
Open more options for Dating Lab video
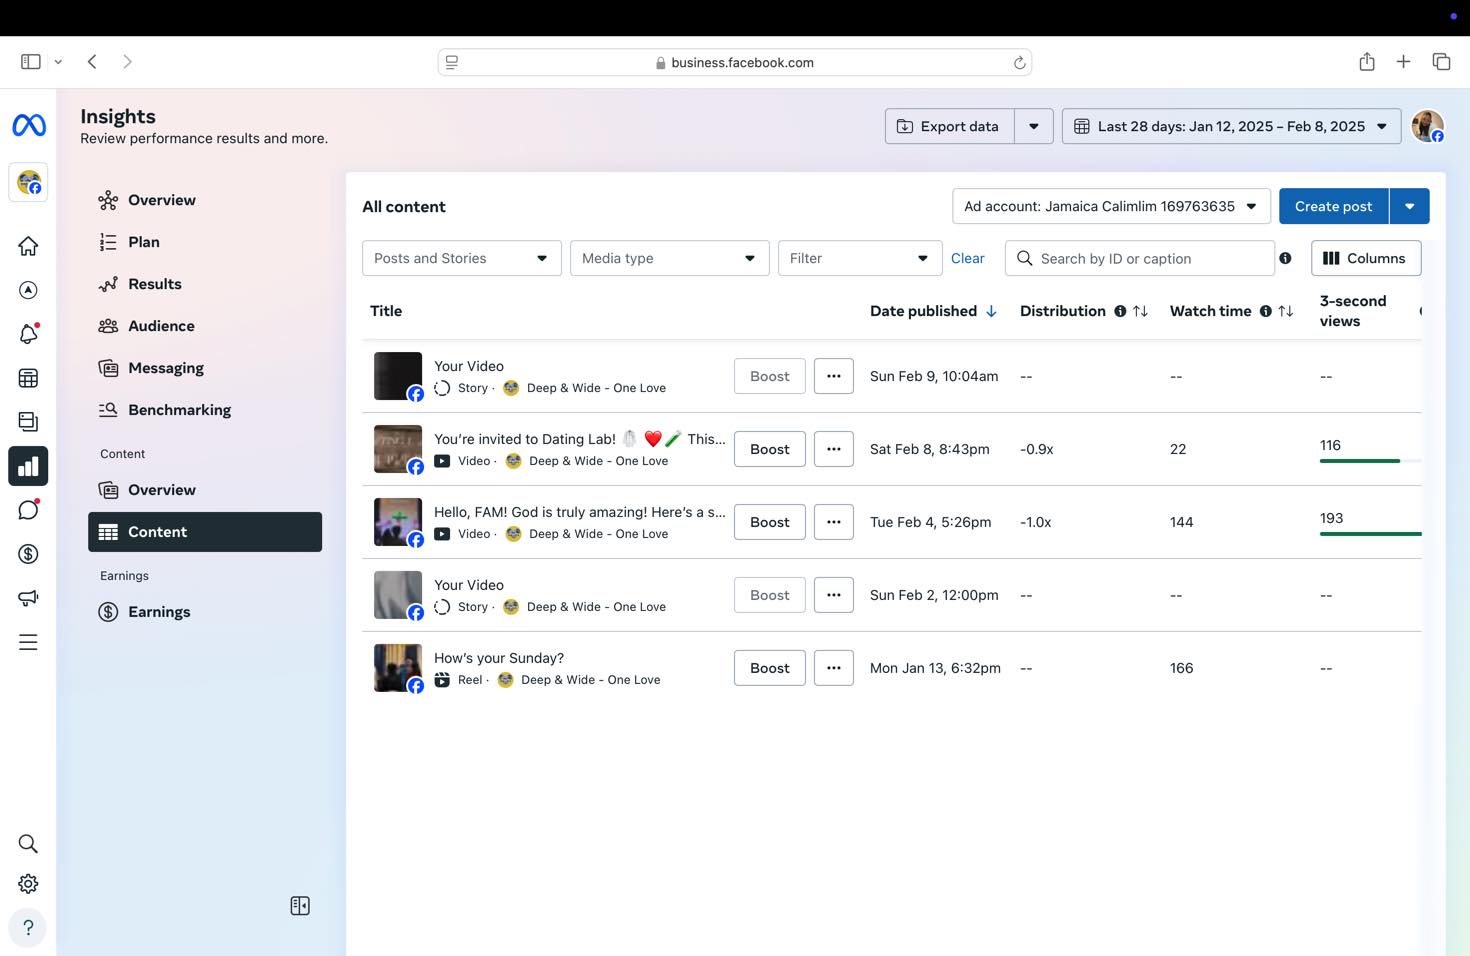(x=833, y=449)
